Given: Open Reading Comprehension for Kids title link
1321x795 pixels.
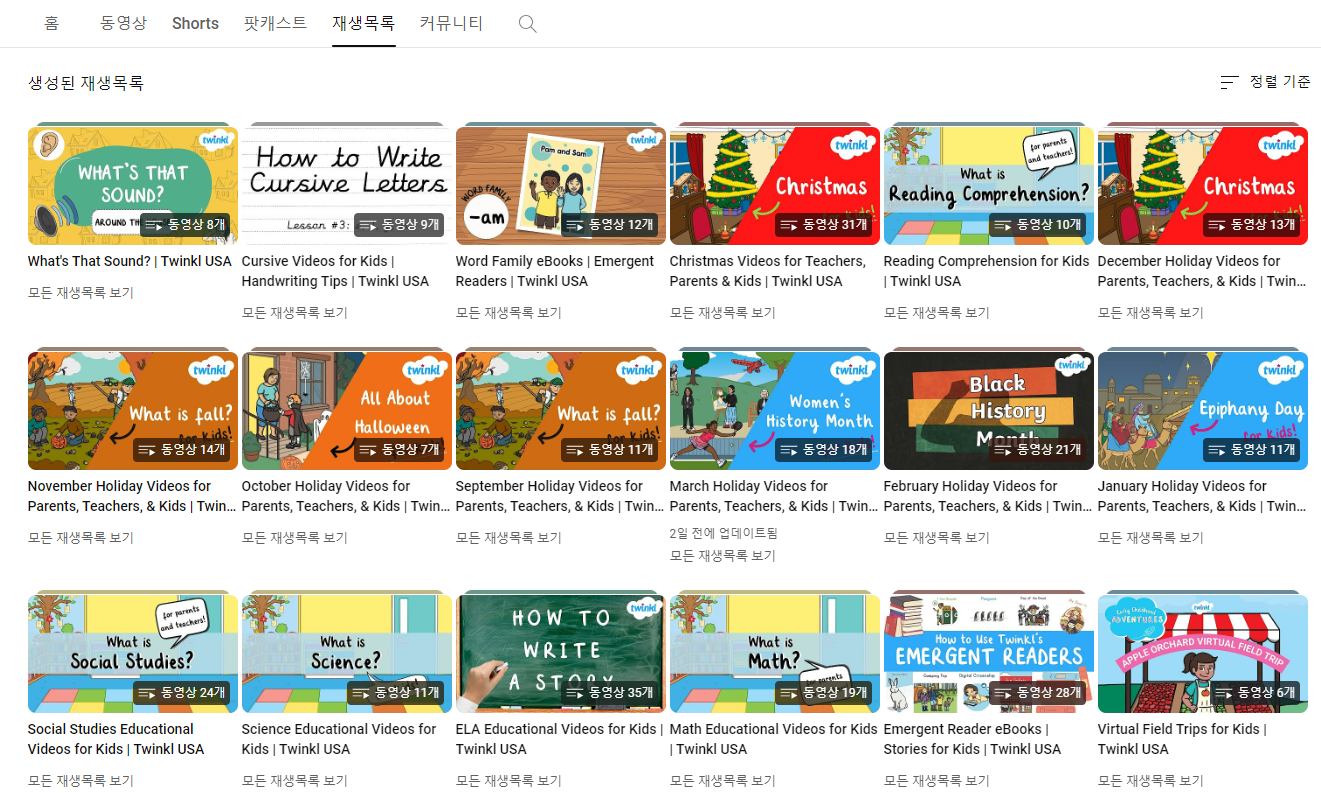Looking at the screenshot, I should [x=986, y=271].
